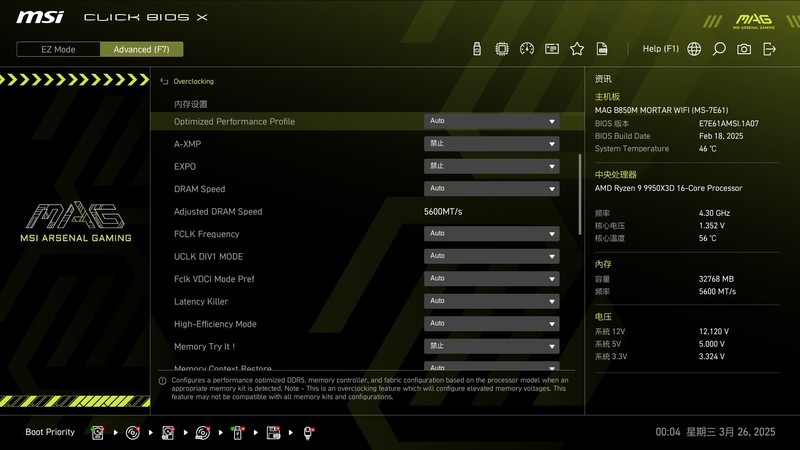Image resolution: width=800 pixels, height=450 pixels.
Task: Go back via Overclocking return arrow
Action: (164, 81)
